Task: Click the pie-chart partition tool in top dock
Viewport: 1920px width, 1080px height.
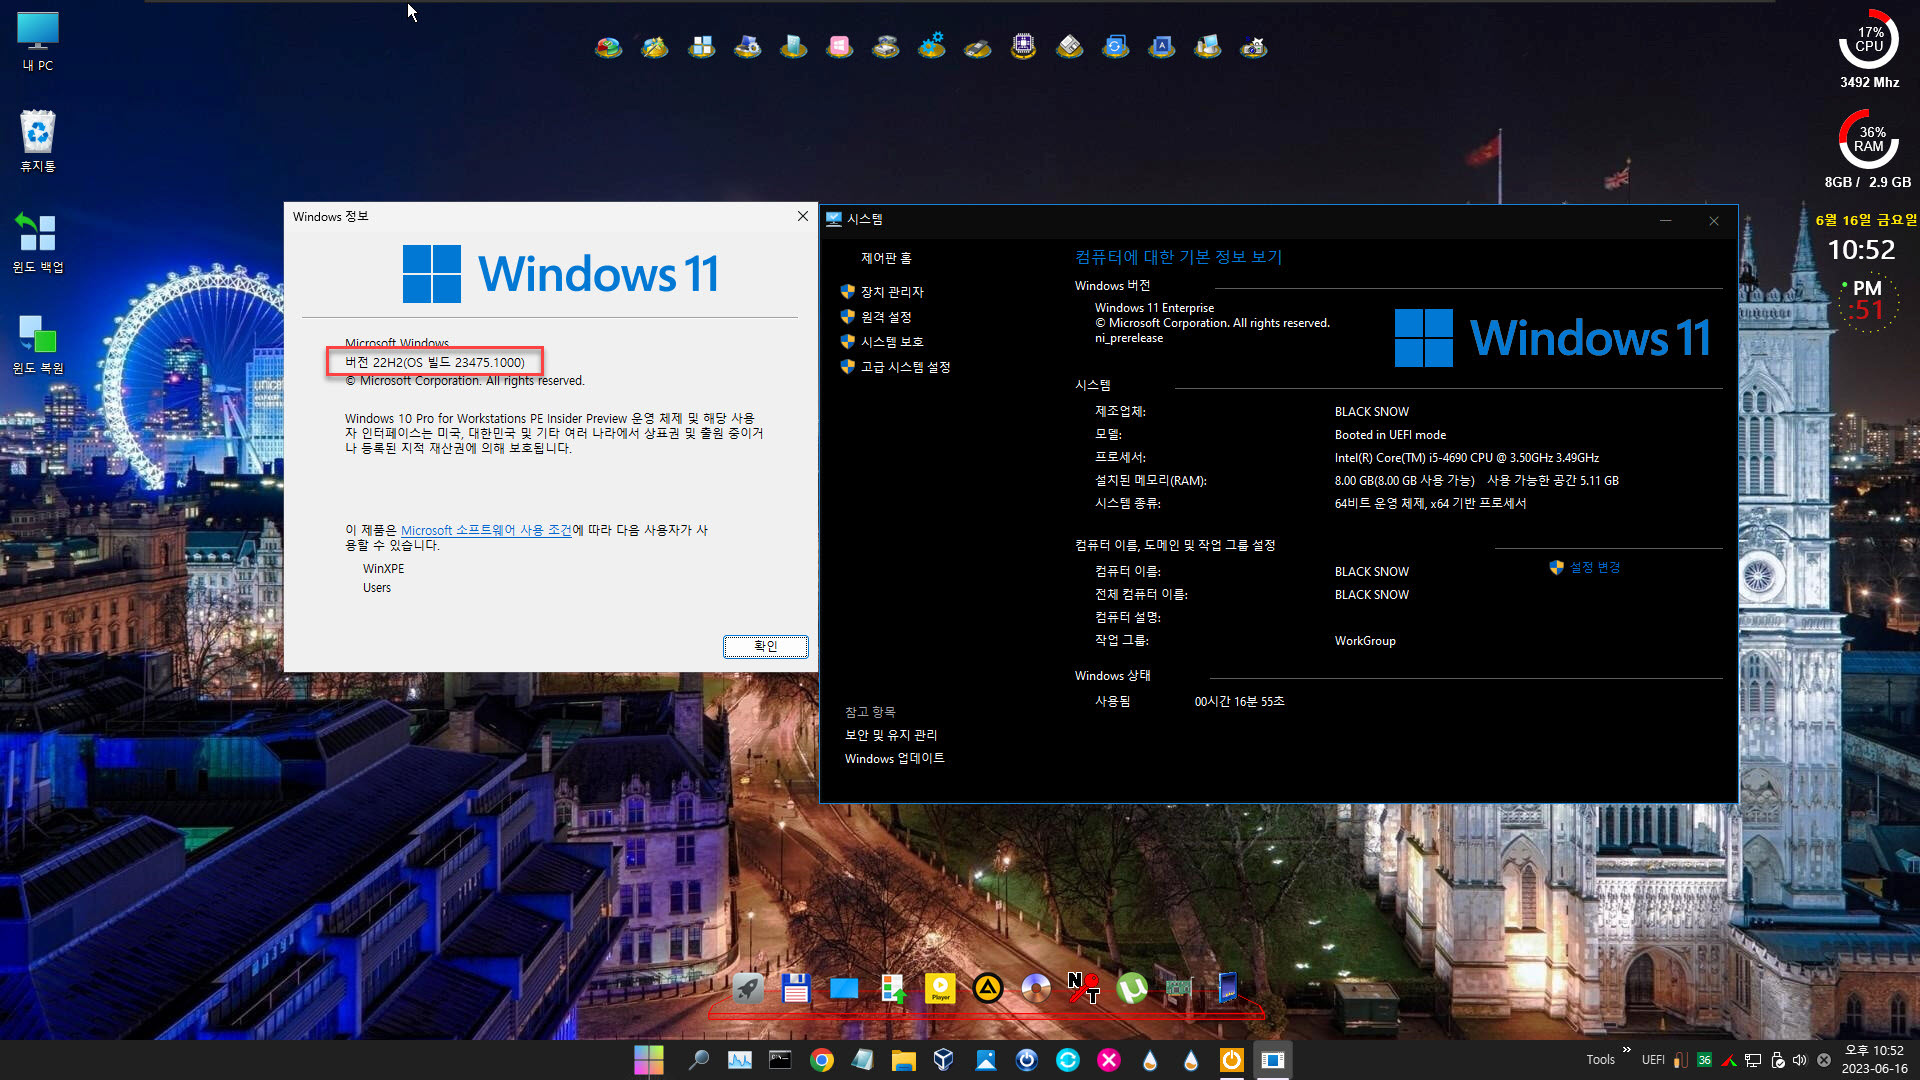Action: (608, 46)
